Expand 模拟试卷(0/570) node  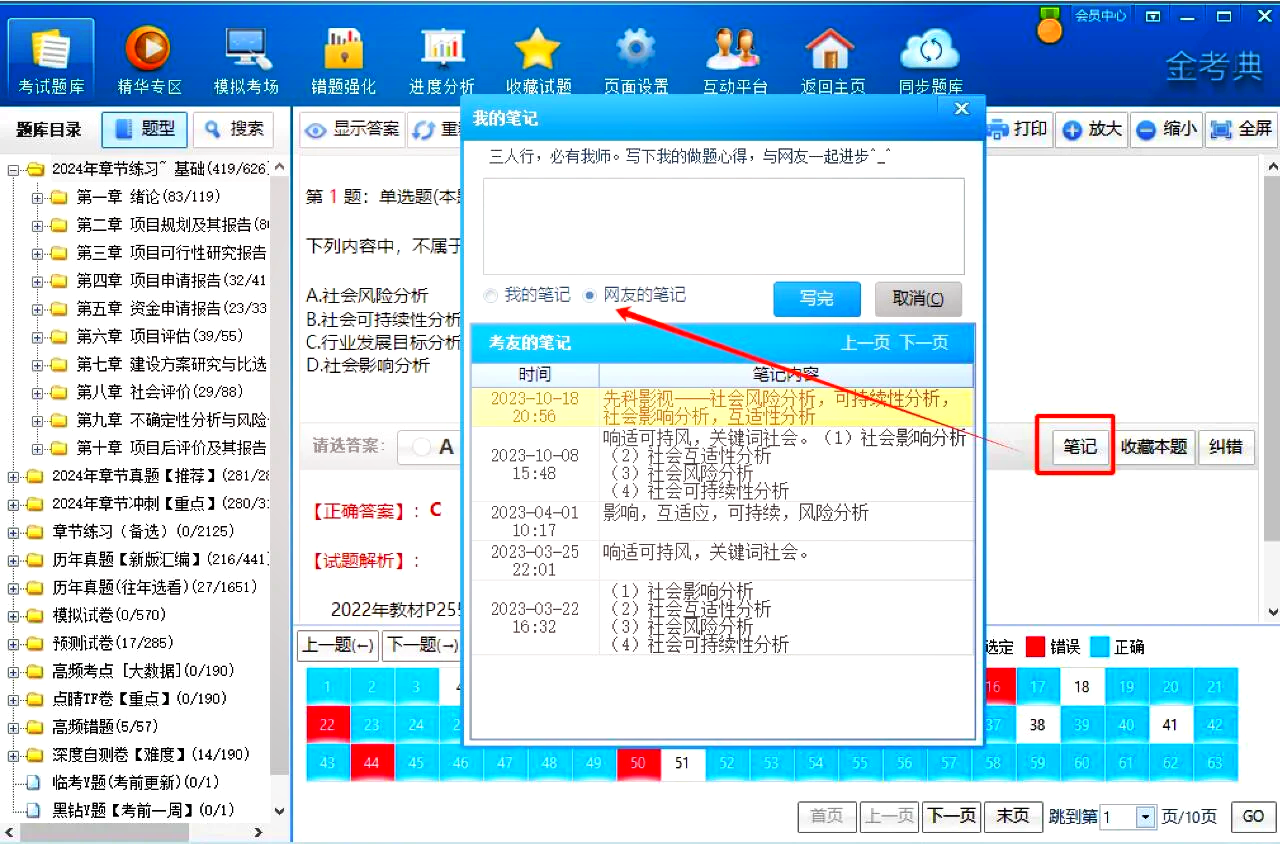(14, 615)
